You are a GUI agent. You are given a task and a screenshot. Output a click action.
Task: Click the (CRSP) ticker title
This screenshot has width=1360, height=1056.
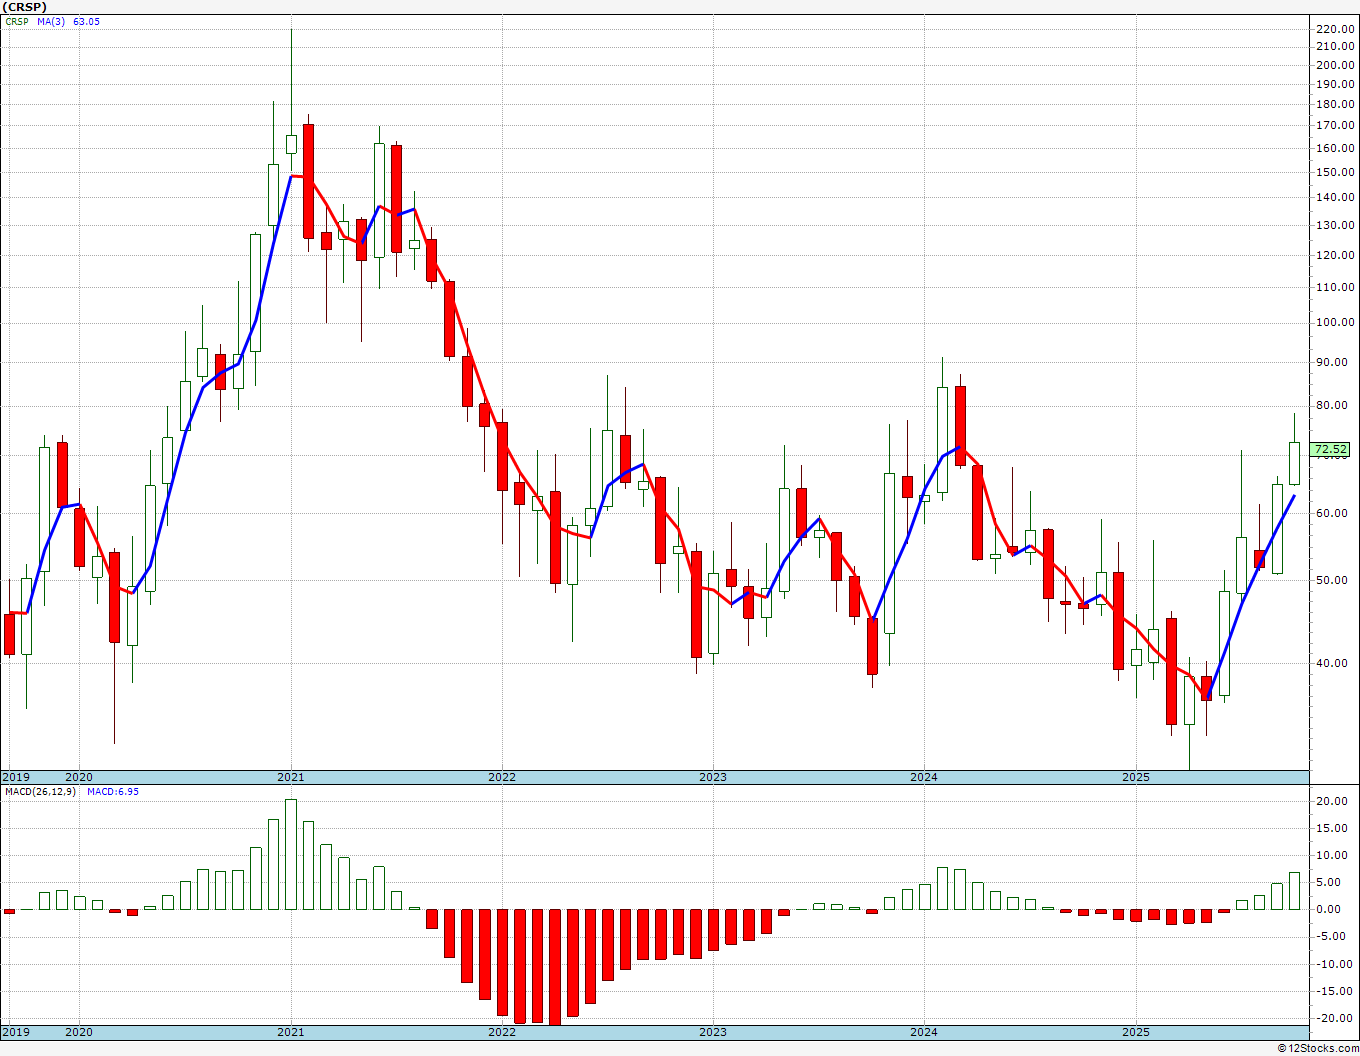coord(24,7)
